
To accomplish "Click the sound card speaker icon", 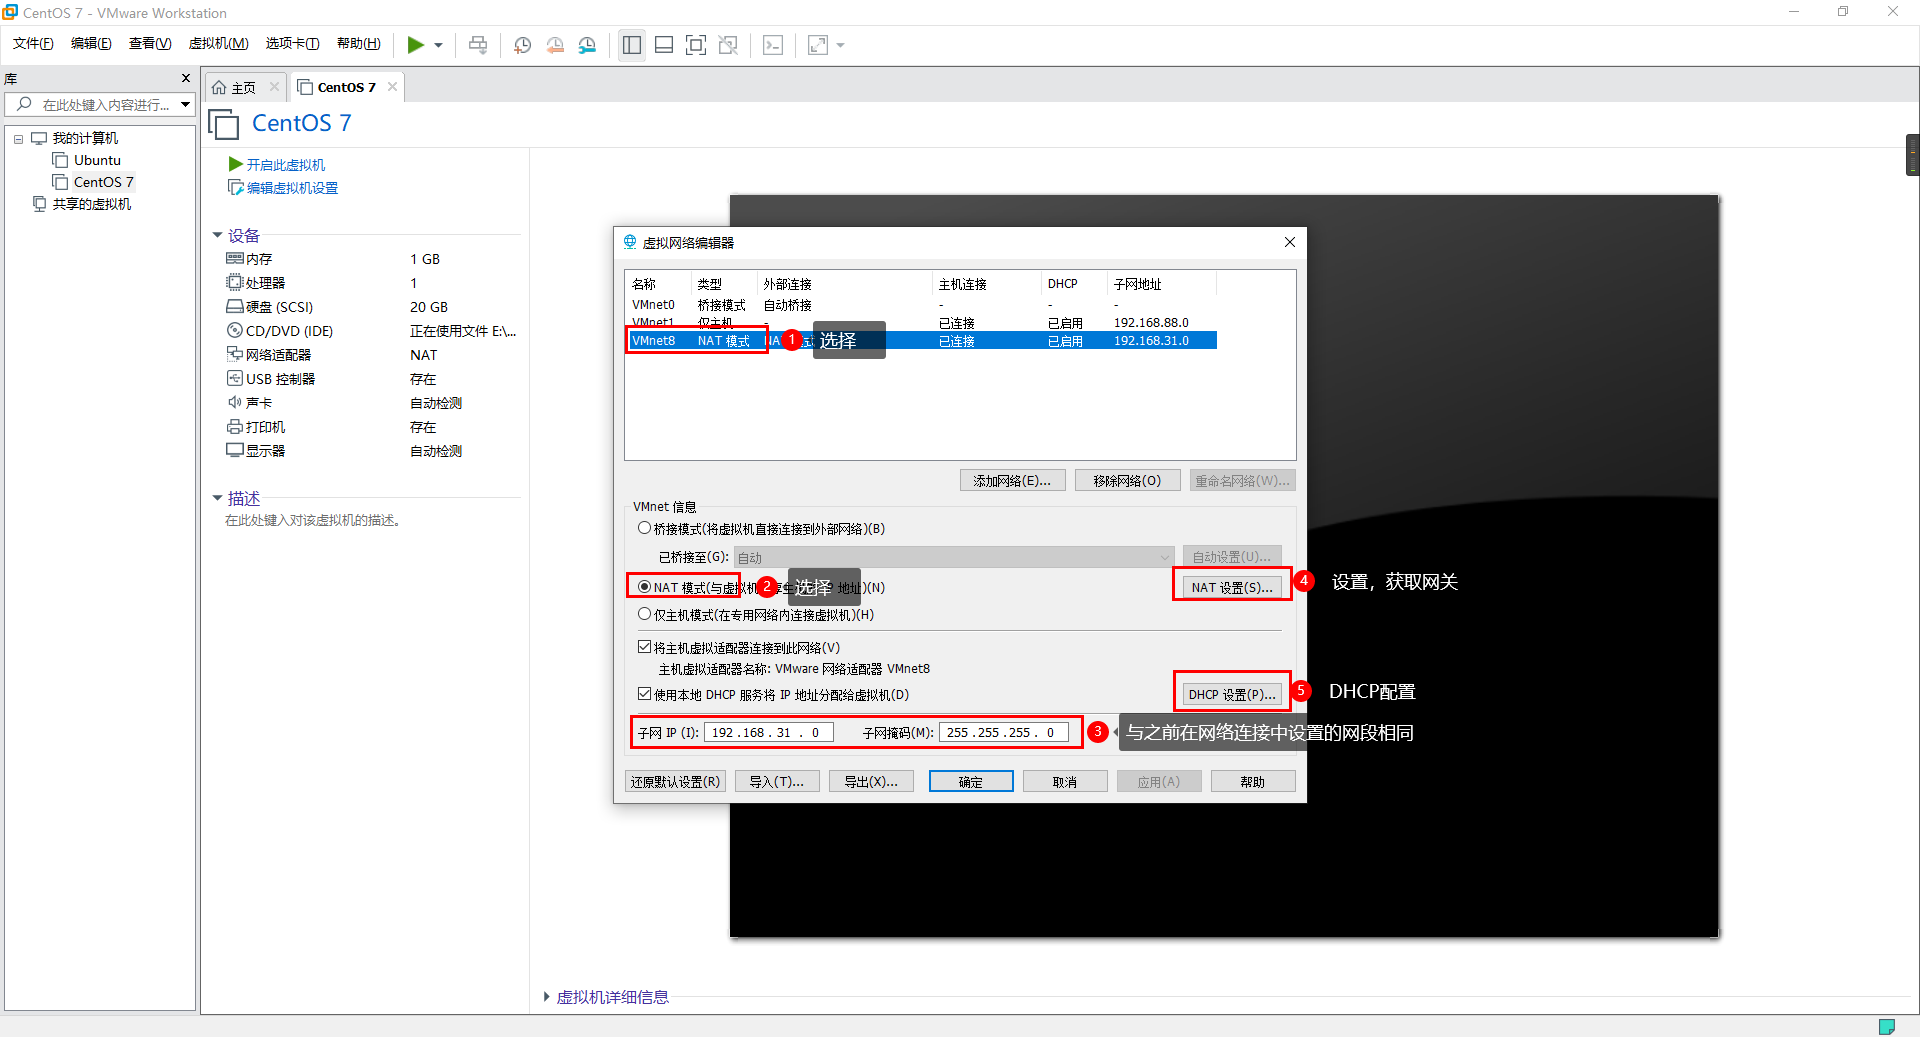I will click(235, 402).
